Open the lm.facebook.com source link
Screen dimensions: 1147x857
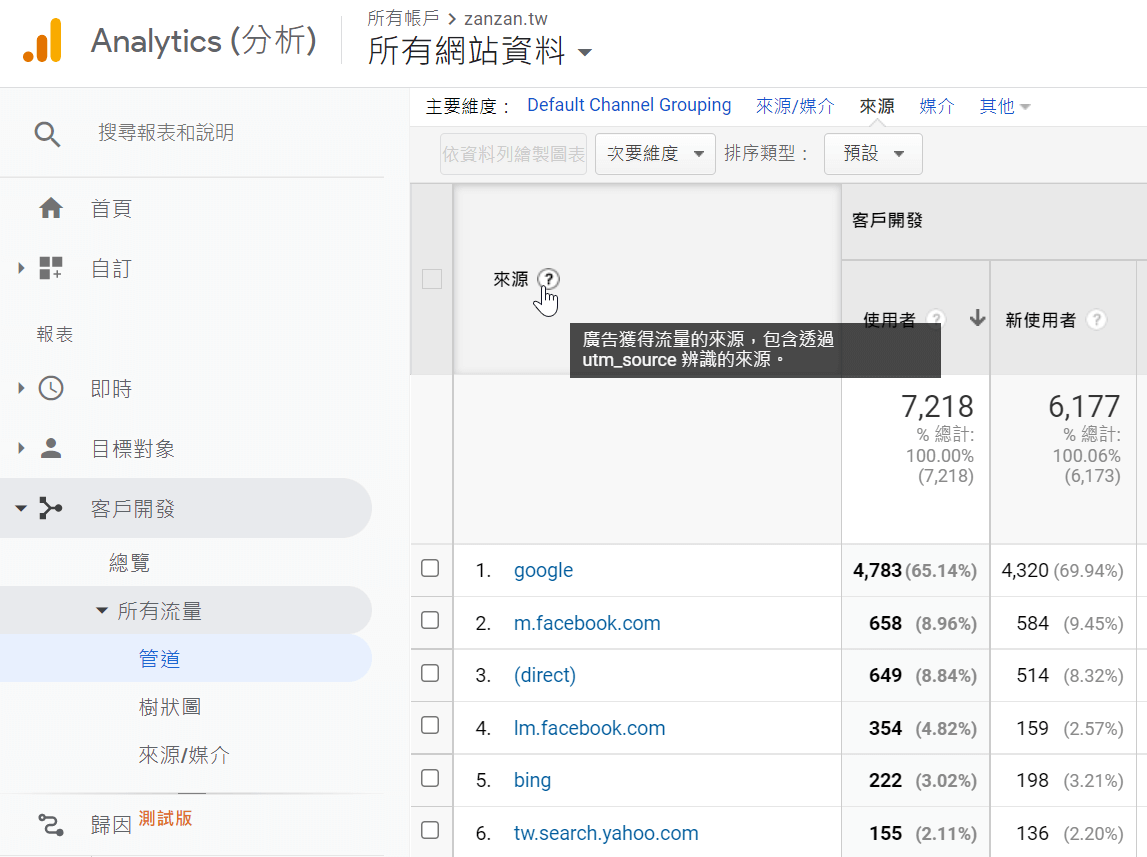(x=589, y=728)
